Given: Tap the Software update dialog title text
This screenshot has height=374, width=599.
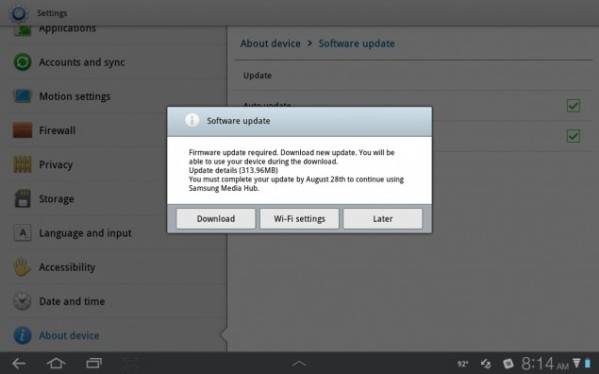Looking at the screenshot, I should (x=238, y=121).
